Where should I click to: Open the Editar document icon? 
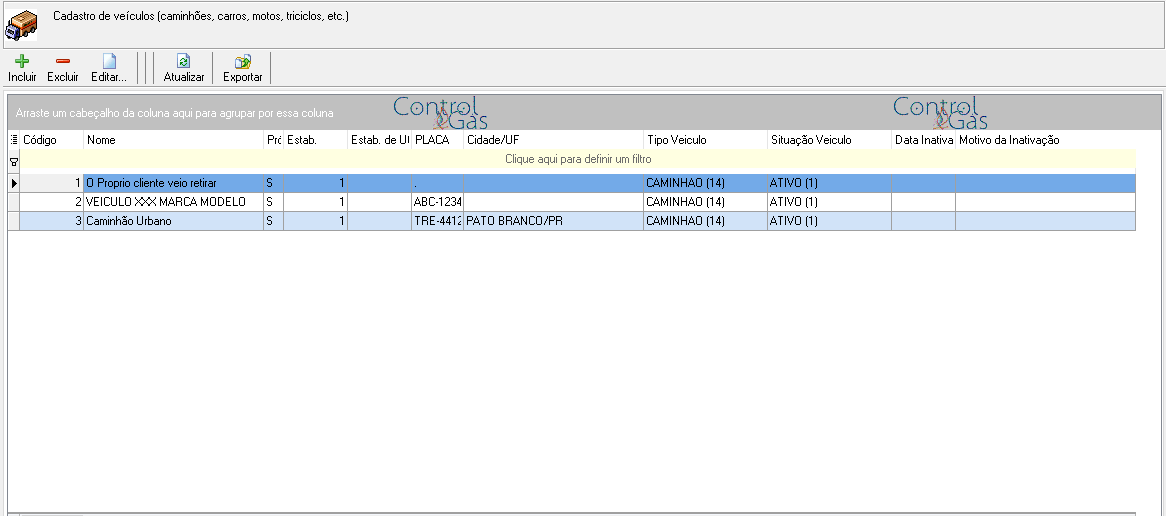click(109, 62)
